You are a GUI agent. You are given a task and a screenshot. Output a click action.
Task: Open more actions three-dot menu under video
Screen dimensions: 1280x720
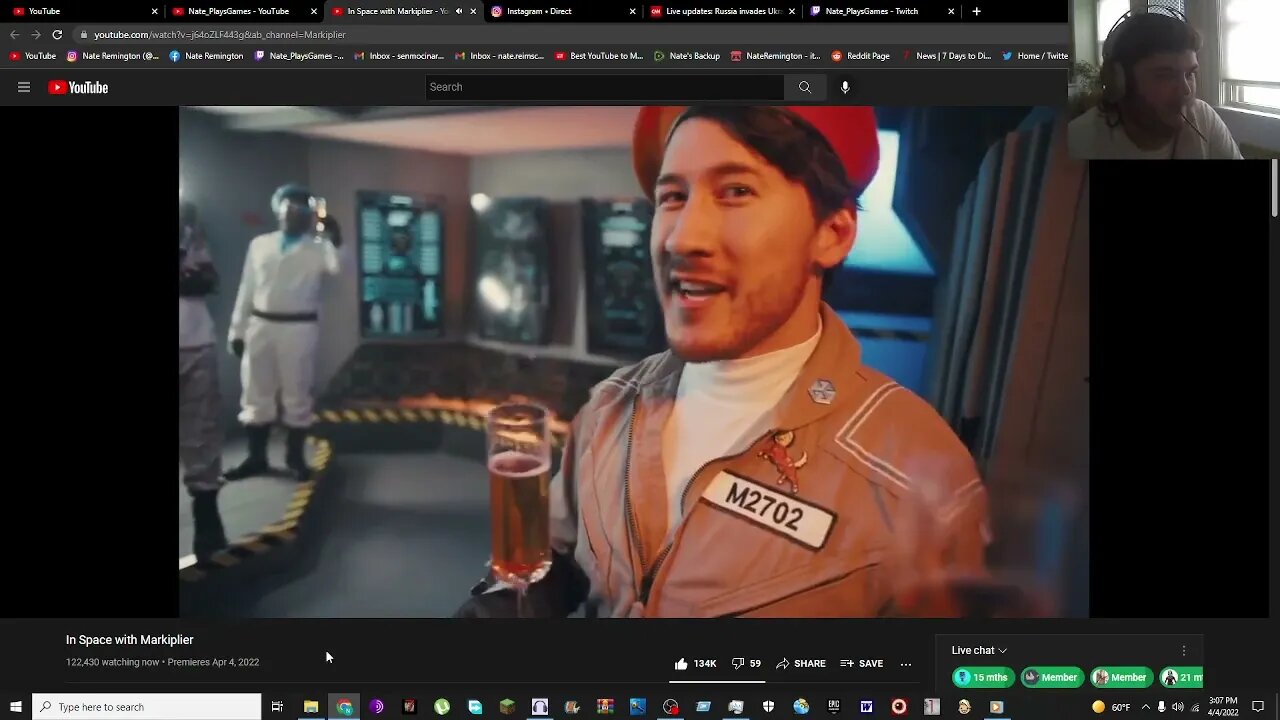[906, 663]
